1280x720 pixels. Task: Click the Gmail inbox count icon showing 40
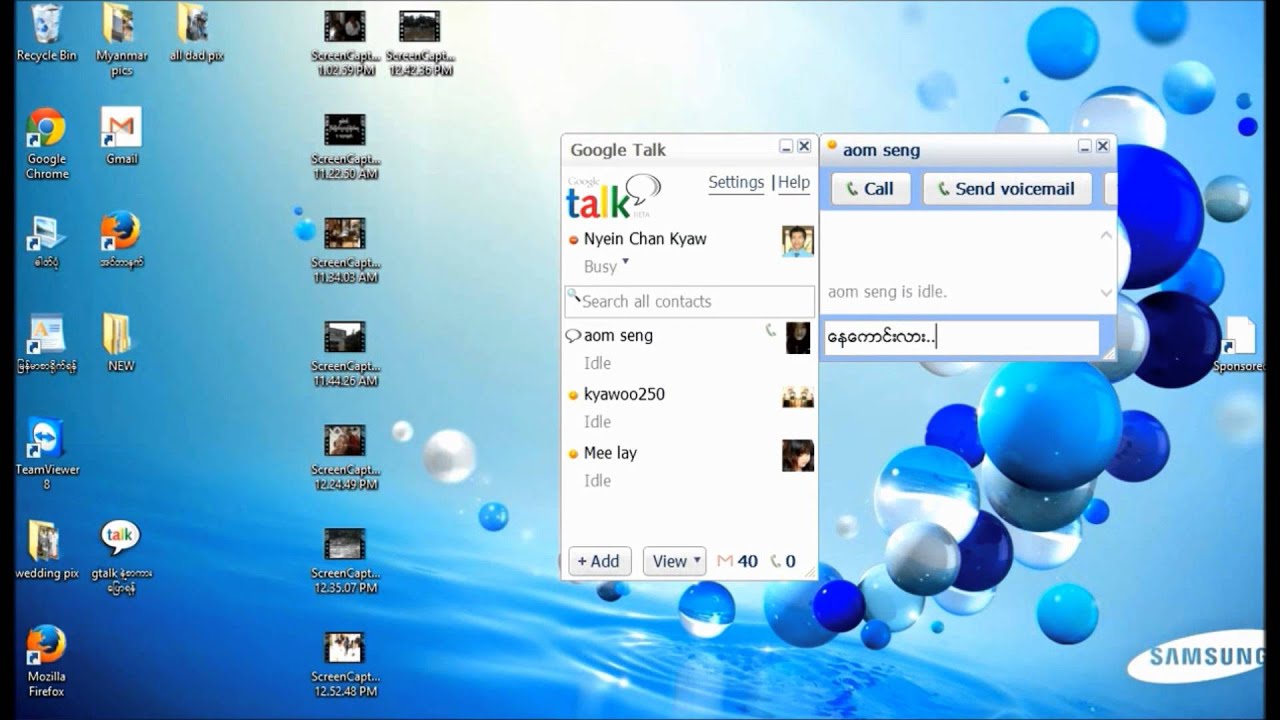(737, 561)
